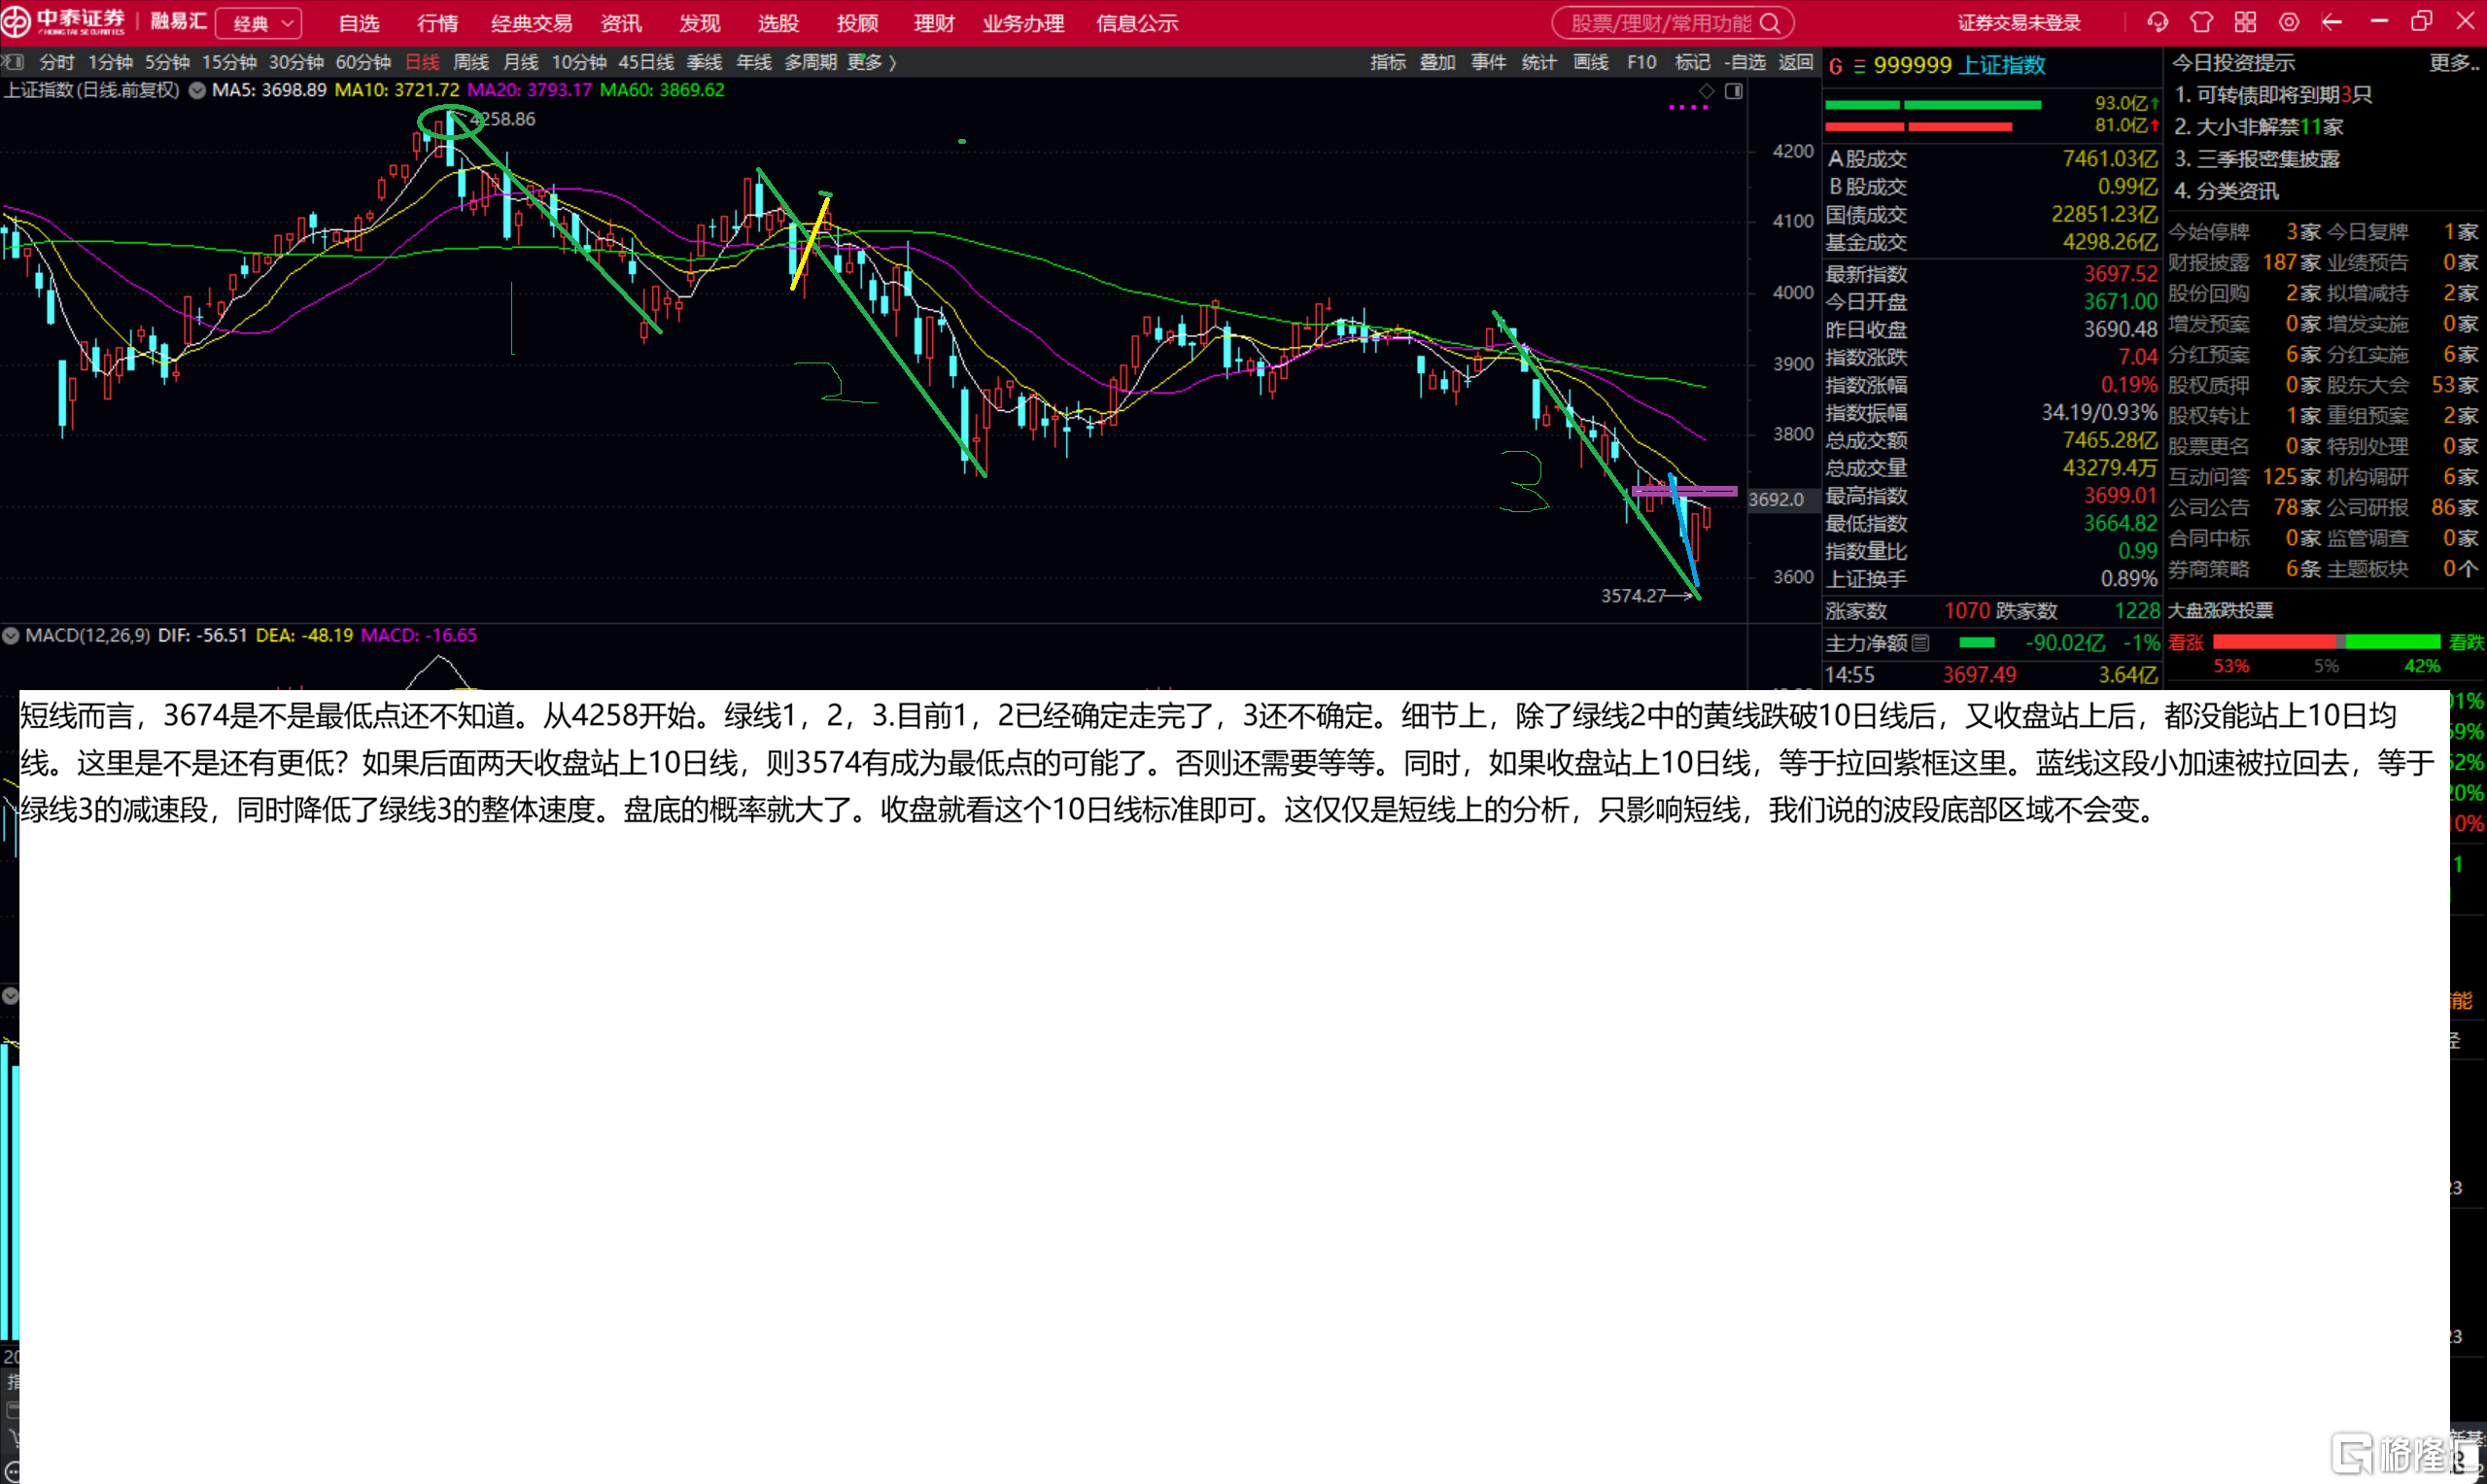2487x1484 pixels.
Task: Click -自选 to remove from watchlist
Action: (1745, 62)
